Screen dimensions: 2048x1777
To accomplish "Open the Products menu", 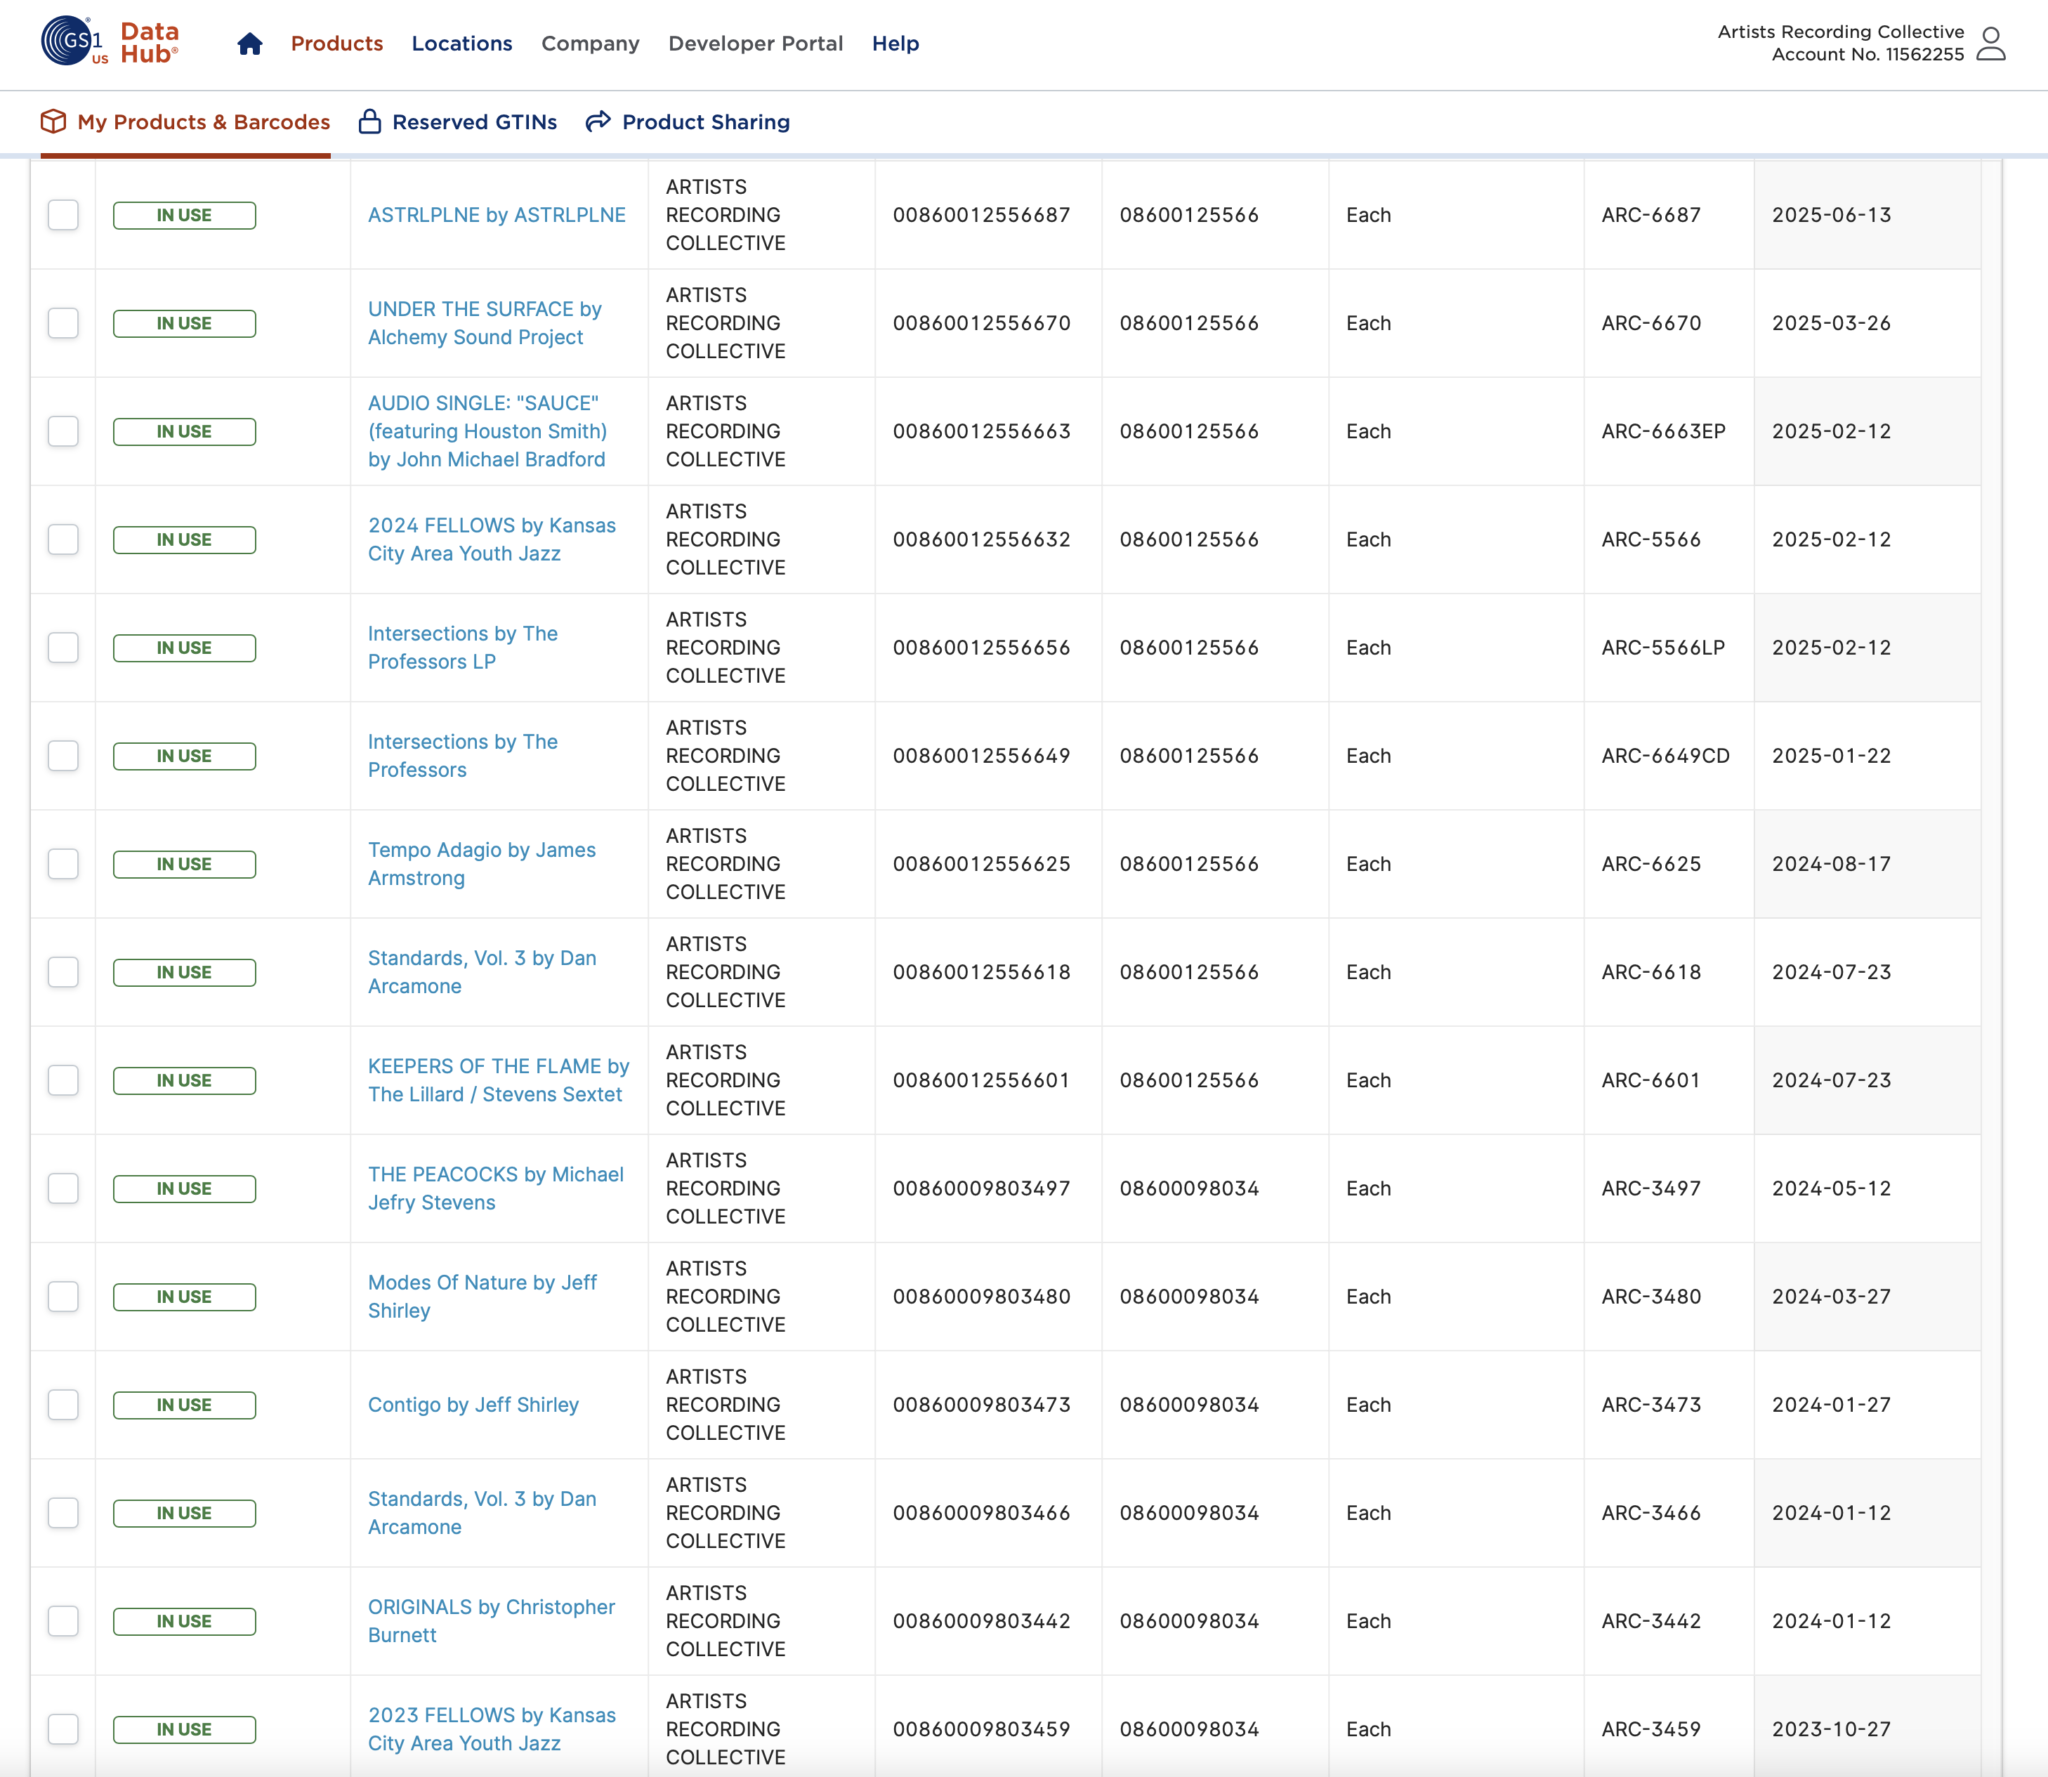I will tap(337, 44).
